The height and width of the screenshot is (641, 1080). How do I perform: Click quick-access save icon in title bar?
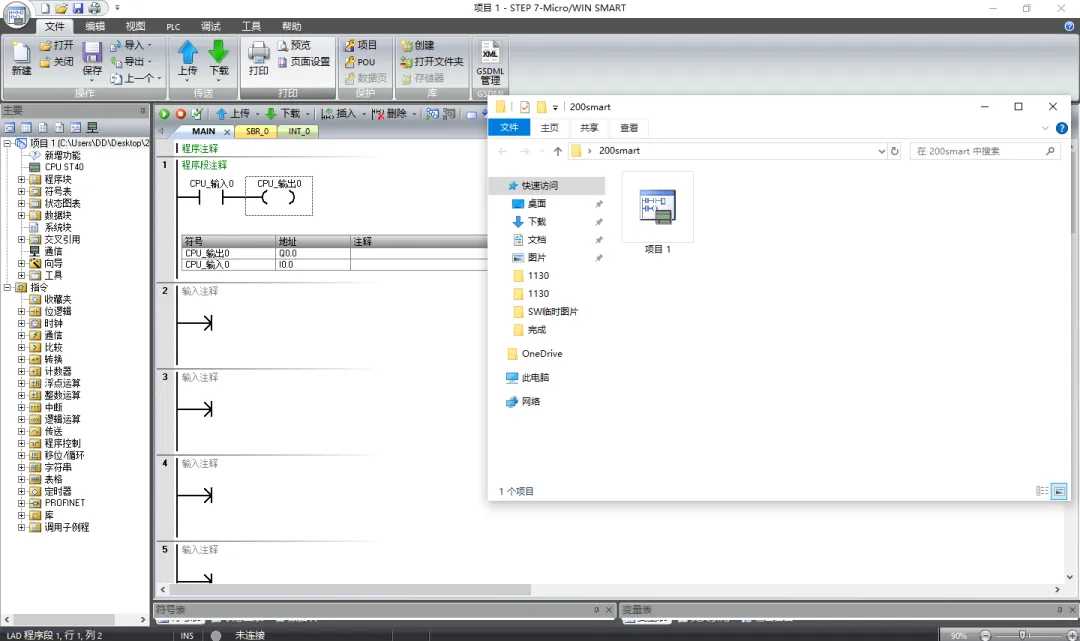[78, 8]
